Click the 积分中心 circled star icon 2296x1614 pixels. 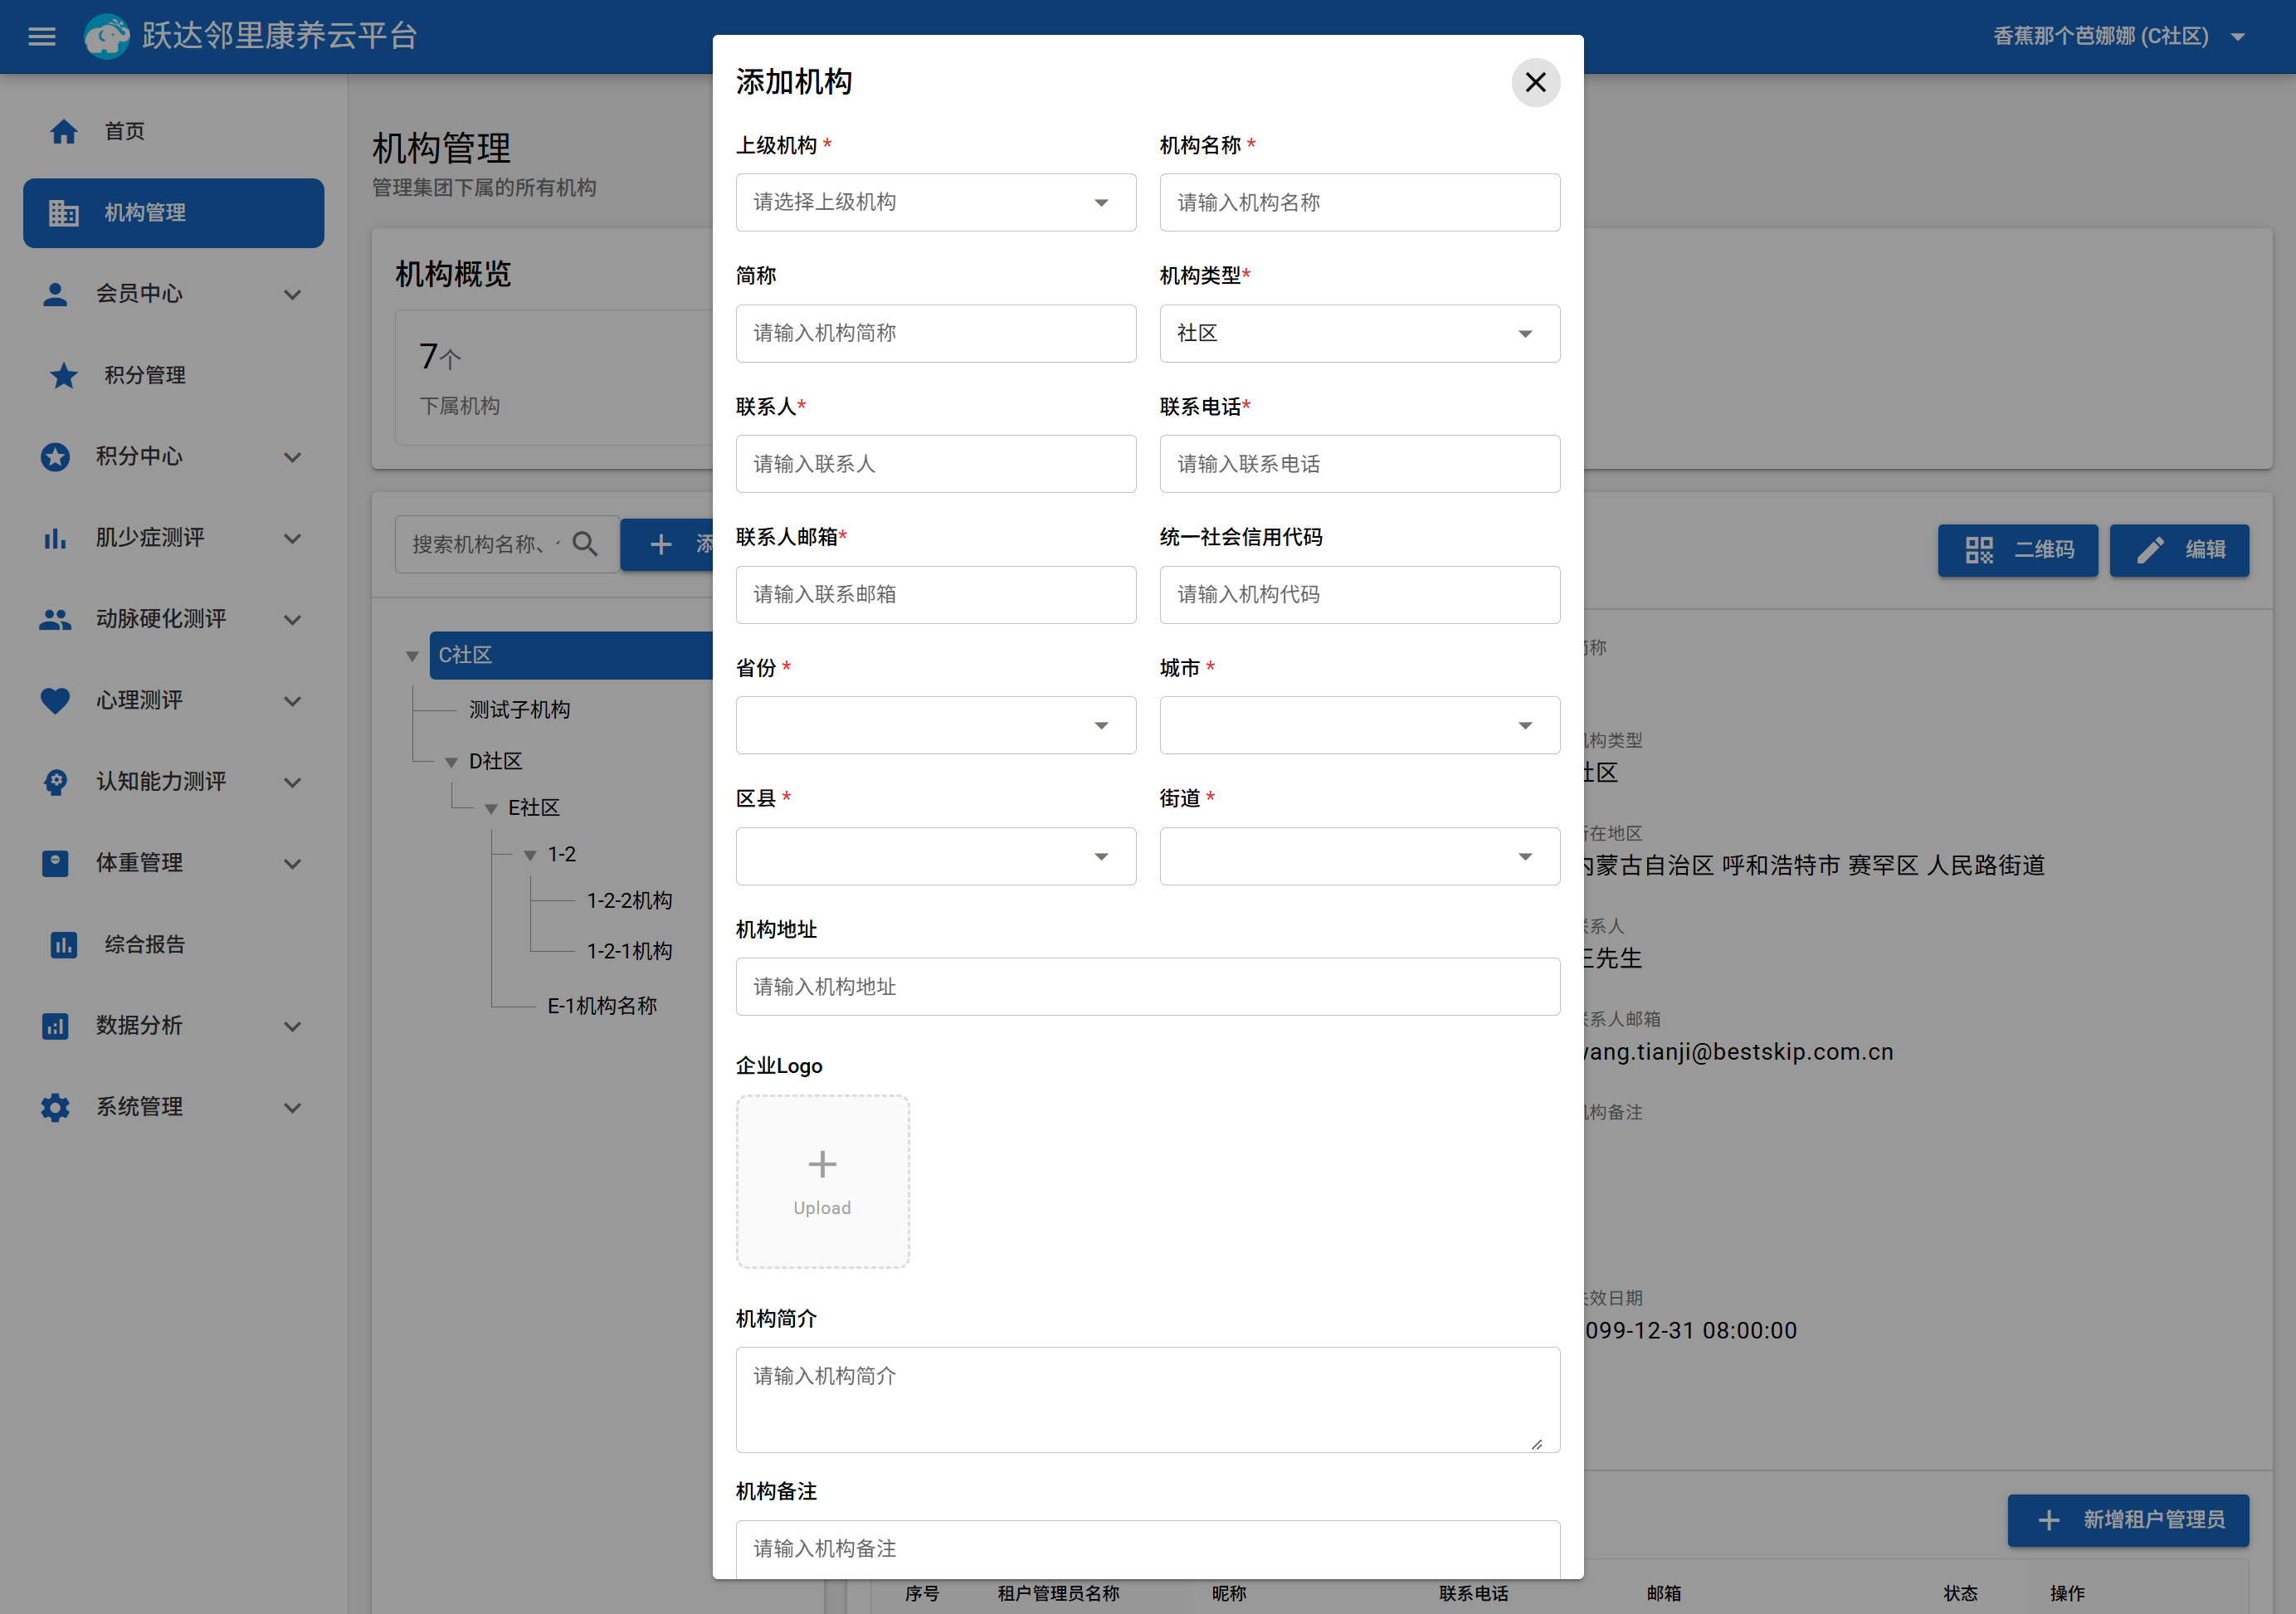click(x=55, y=457)
